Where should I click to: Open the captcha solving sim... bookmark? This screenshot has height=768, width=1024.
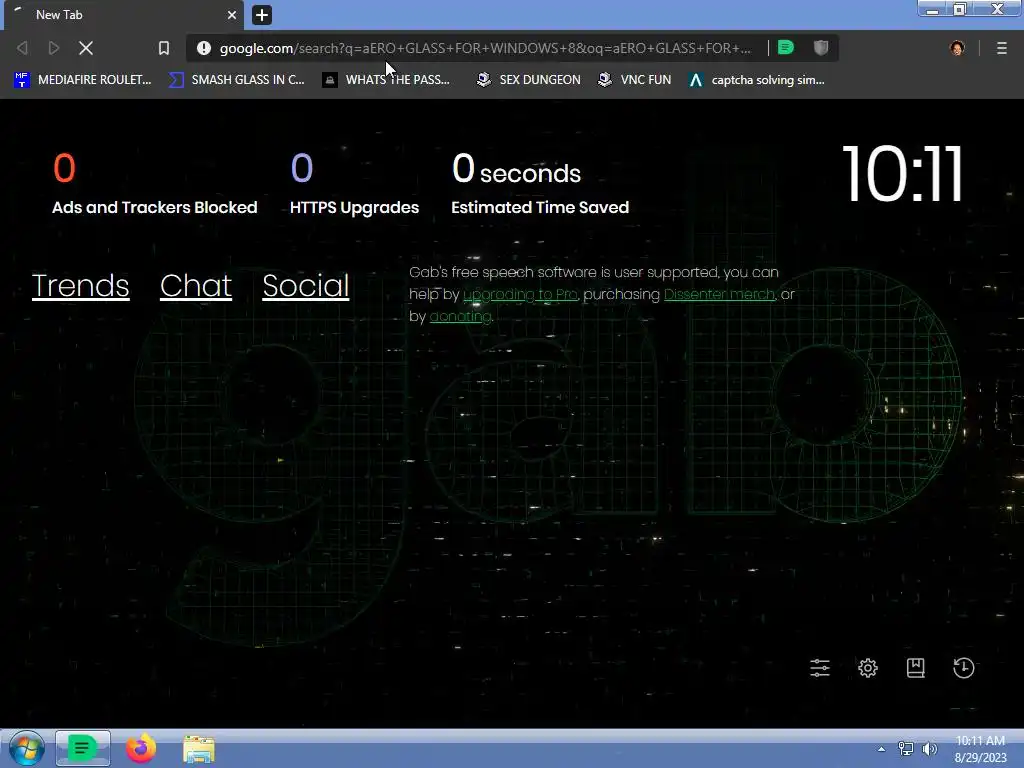tap(756, 80)
